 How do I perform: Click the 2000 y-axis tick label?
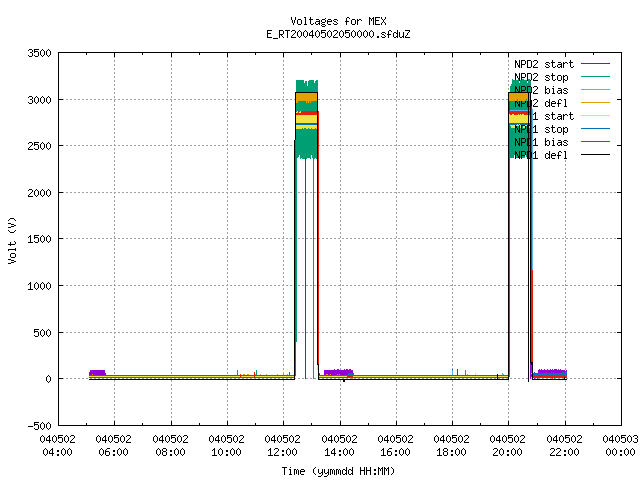point(39,193)
